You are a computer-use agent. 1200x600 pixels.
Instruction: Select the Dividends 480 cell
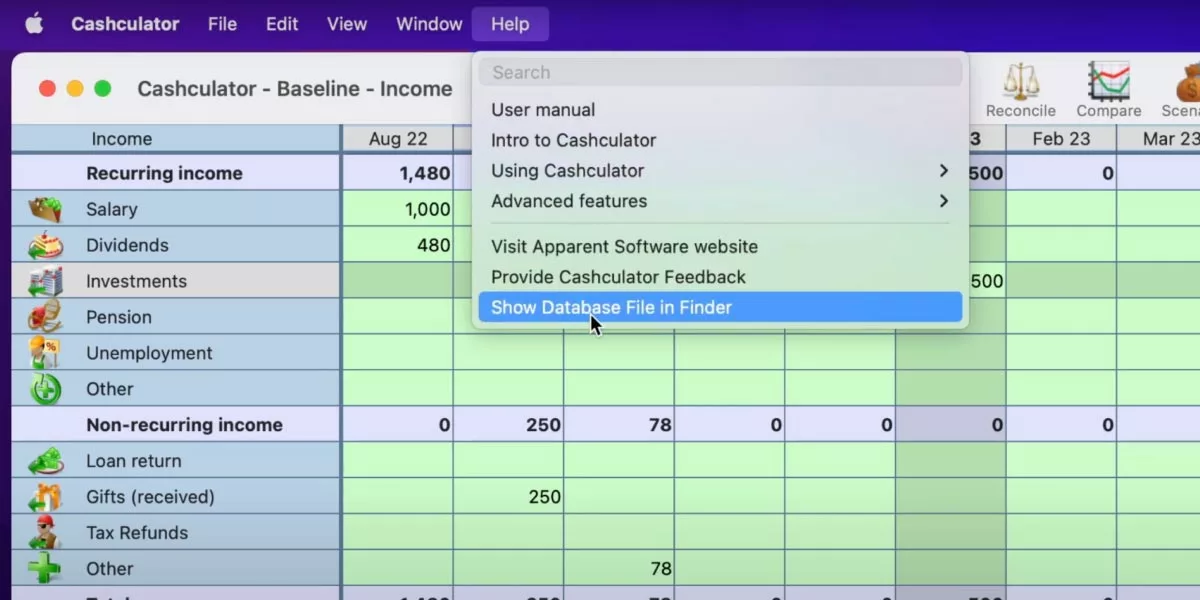coord(398,245)
